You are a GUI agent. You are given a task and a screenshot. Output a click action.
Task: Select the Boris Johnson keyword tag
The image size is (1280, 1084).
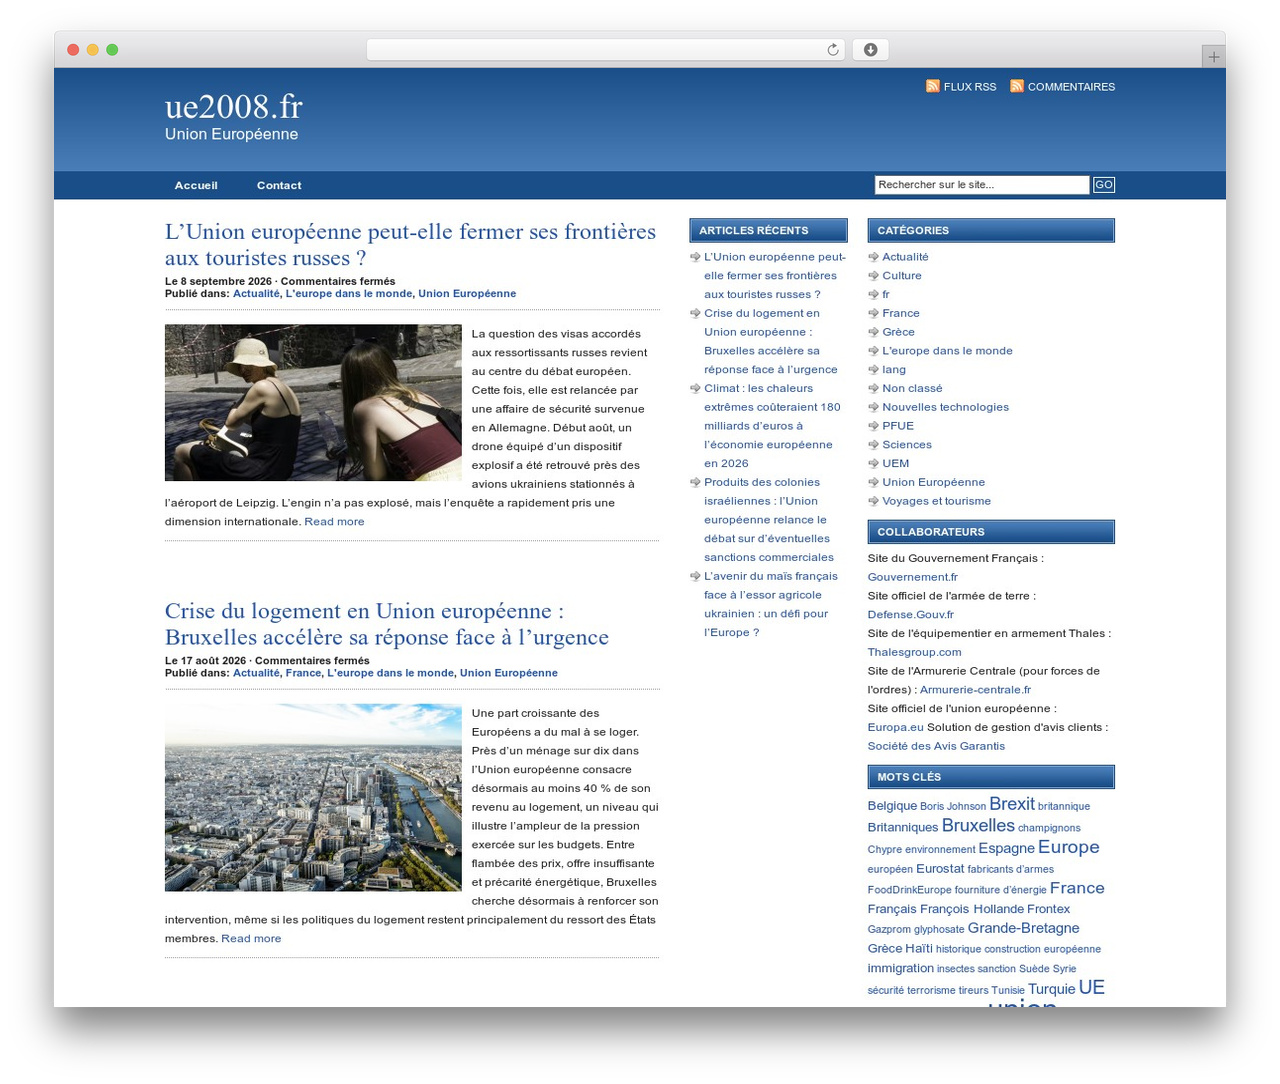[x=952, y=806]
